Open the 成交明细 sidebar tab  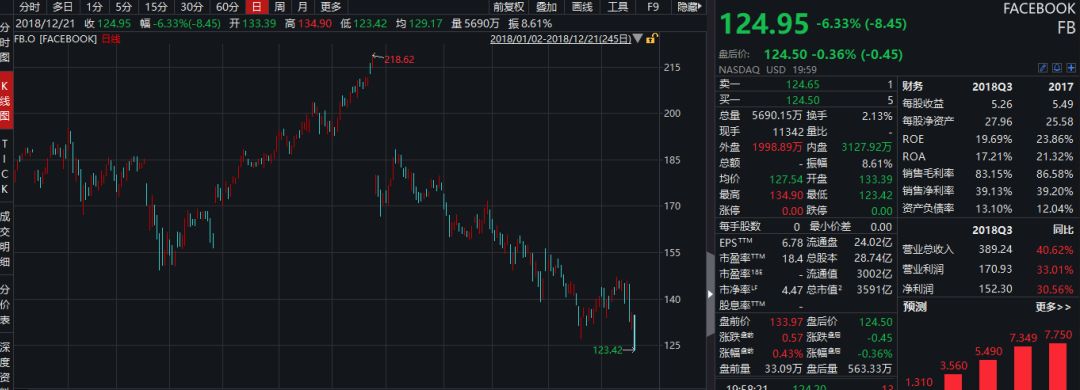6,238
